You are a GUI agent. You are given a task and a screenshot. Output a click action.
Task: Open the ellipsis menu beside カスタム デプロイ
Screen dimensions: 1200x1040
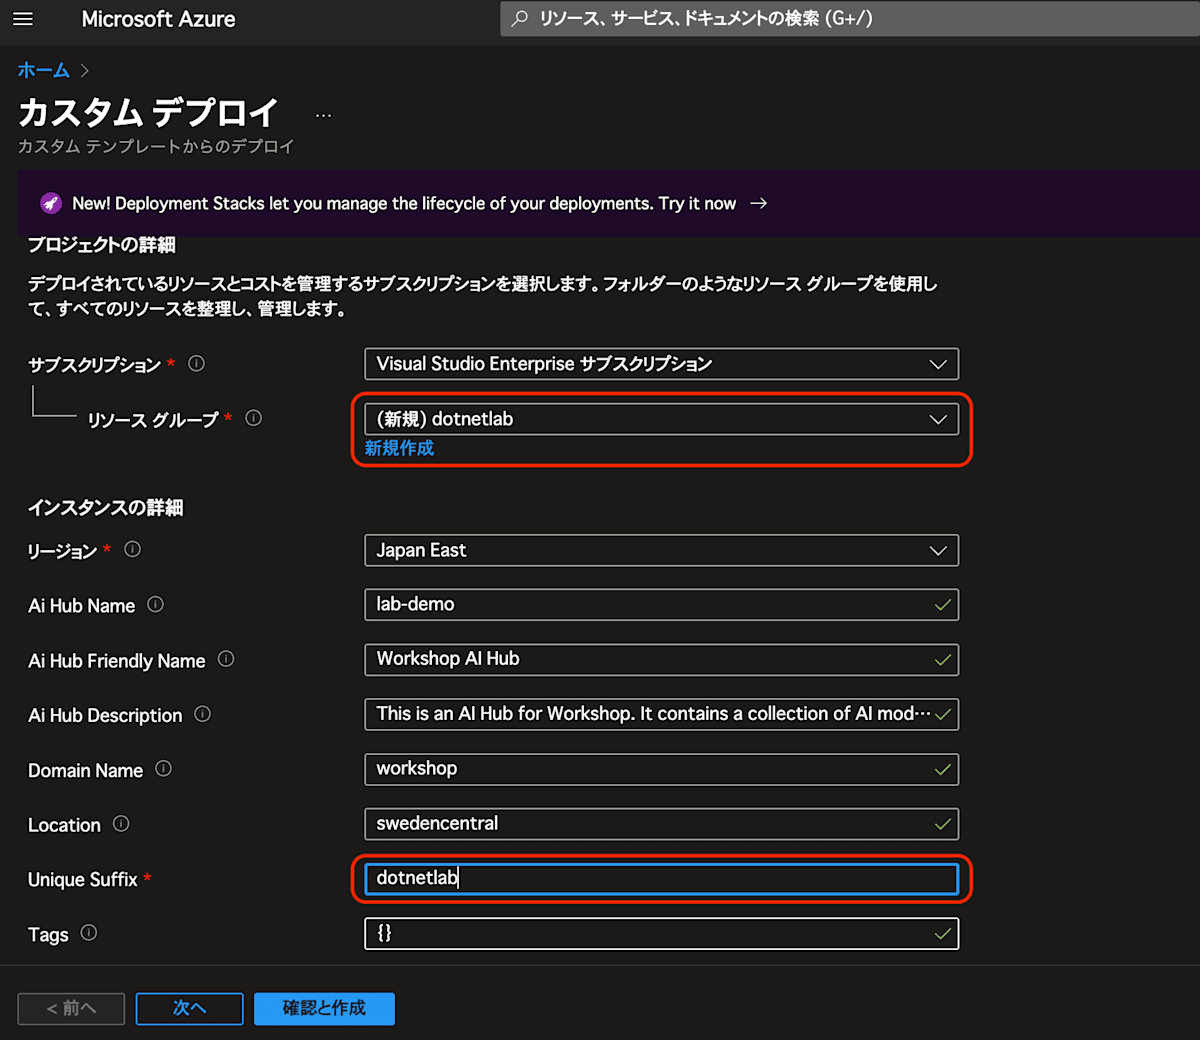pyautogui.click(x=323, y=115)
